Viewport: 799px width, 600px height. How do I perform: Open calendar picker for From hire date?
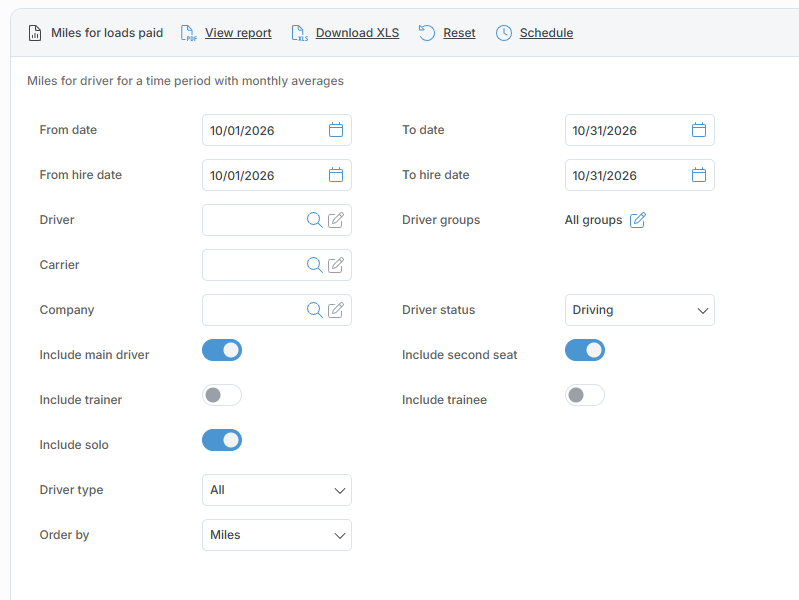click(x=336, y=175)
